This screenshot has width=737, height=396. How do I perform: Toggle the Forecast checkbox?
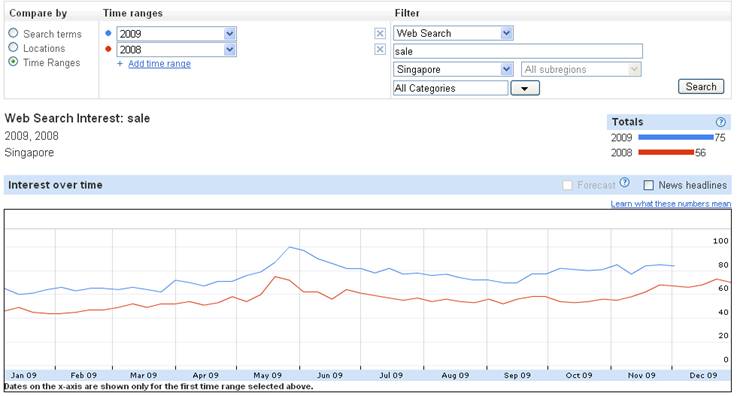(x=567, y=185)
